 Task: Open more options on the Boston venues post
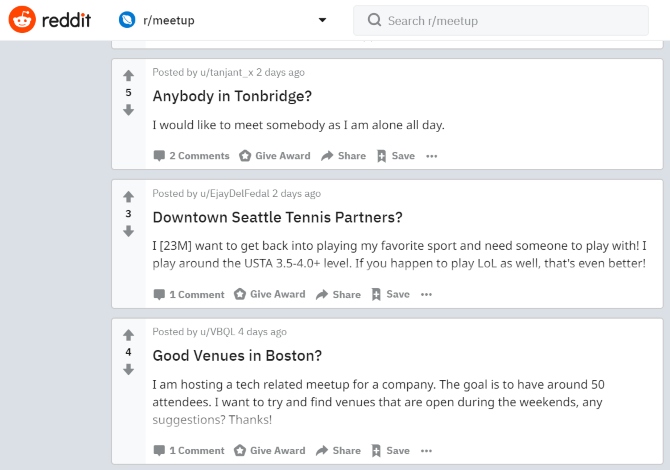[x=426, y=451]
